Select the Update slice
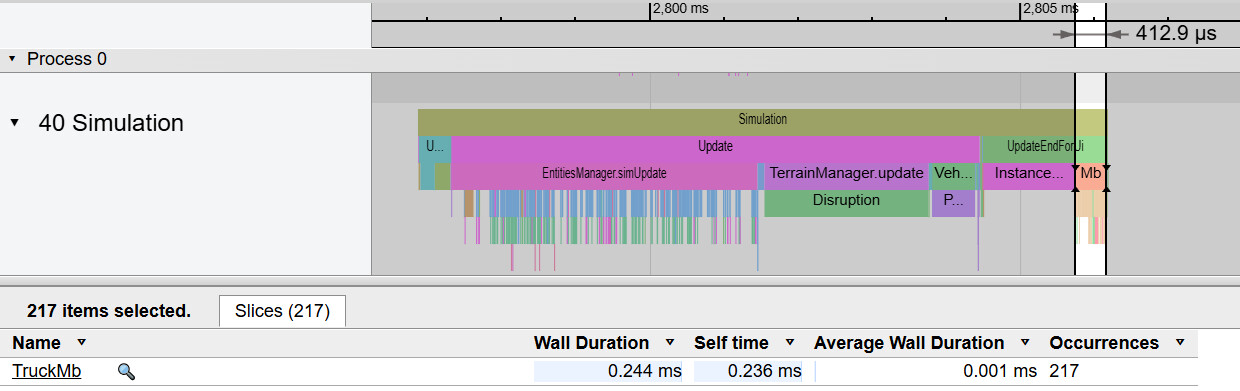The height and width of the screenshot is (391, 1240). 715,148
